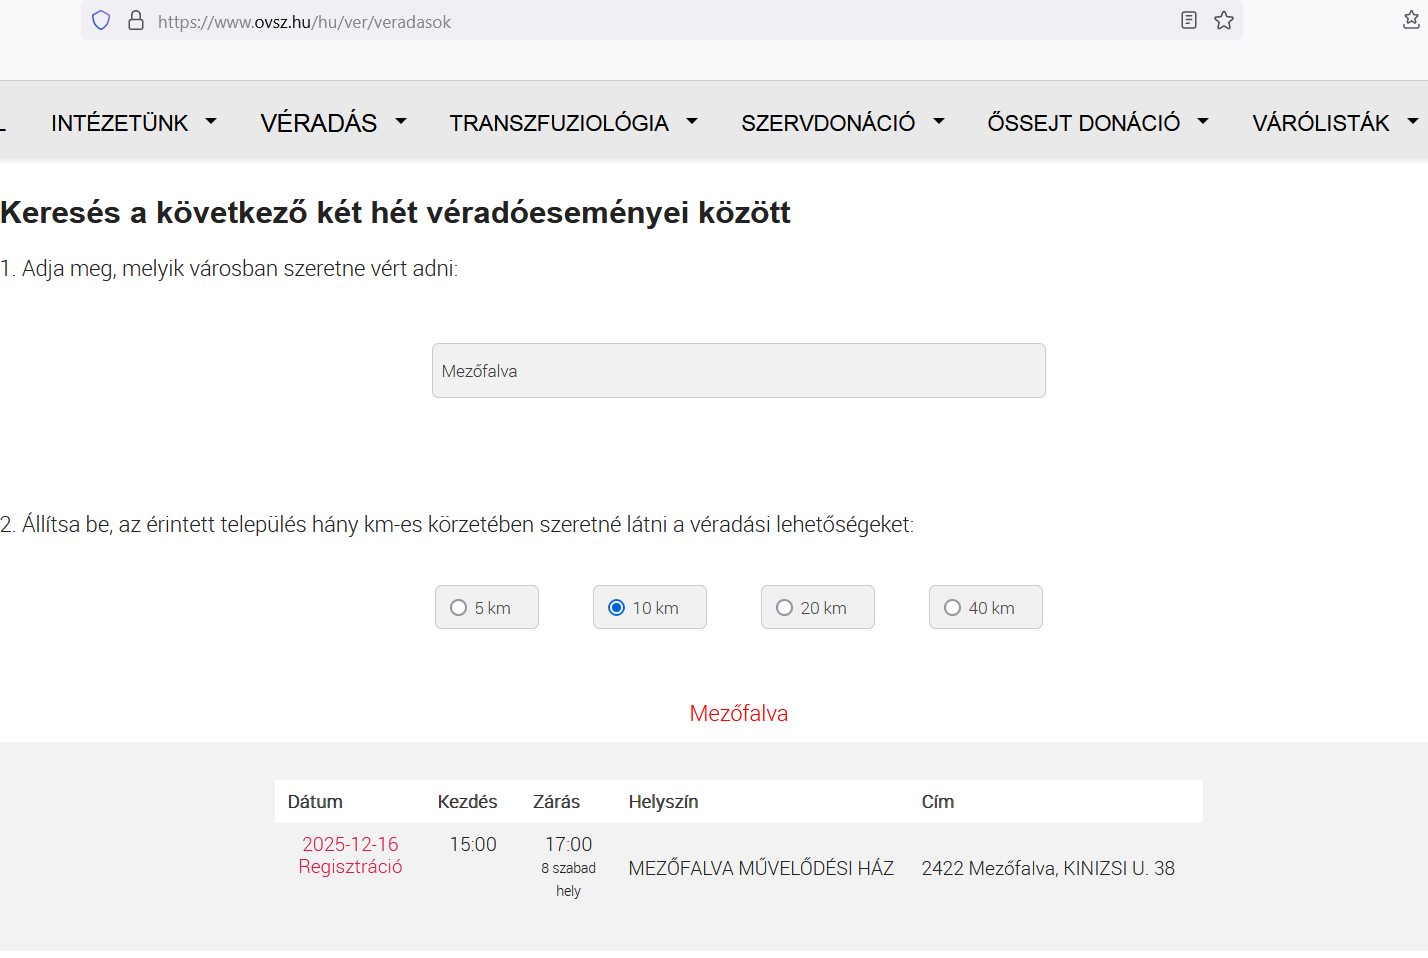The width and height of the screenshot is (1428, 958).
Task: Expand the SZERVDONÁCIÓ dropdown arrow
Action: point(939,122)
